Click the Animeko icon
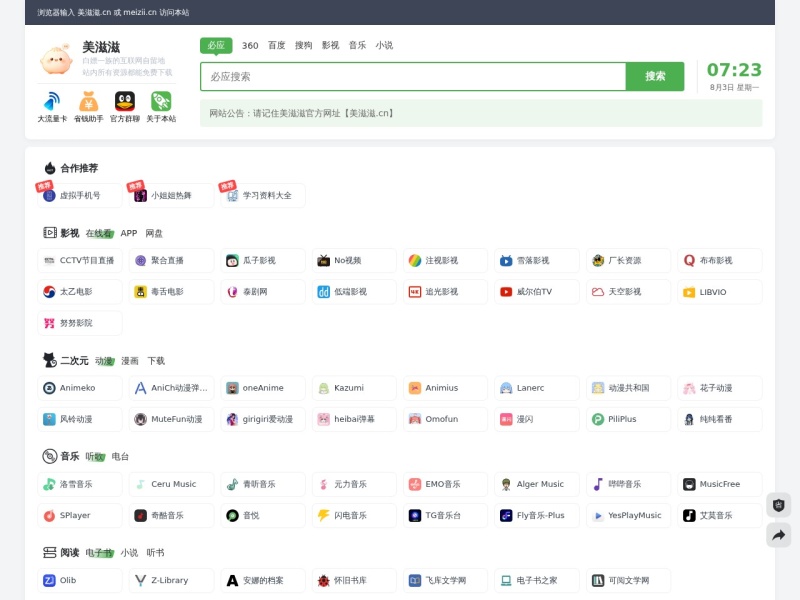The width and height of the screenshot is (800, 600). 49,388
